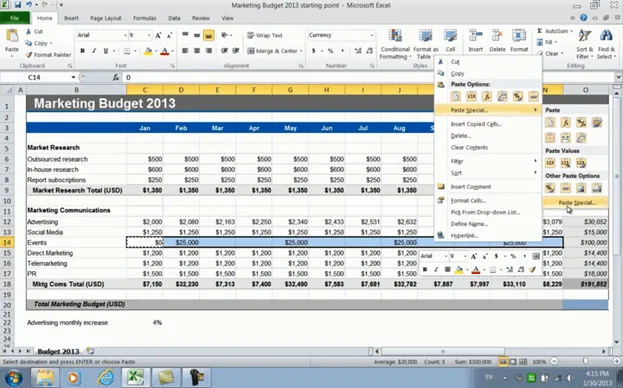Click the Increase Indent icon
Viewport: 623px width, 388px height.
(x=236, y=51)
